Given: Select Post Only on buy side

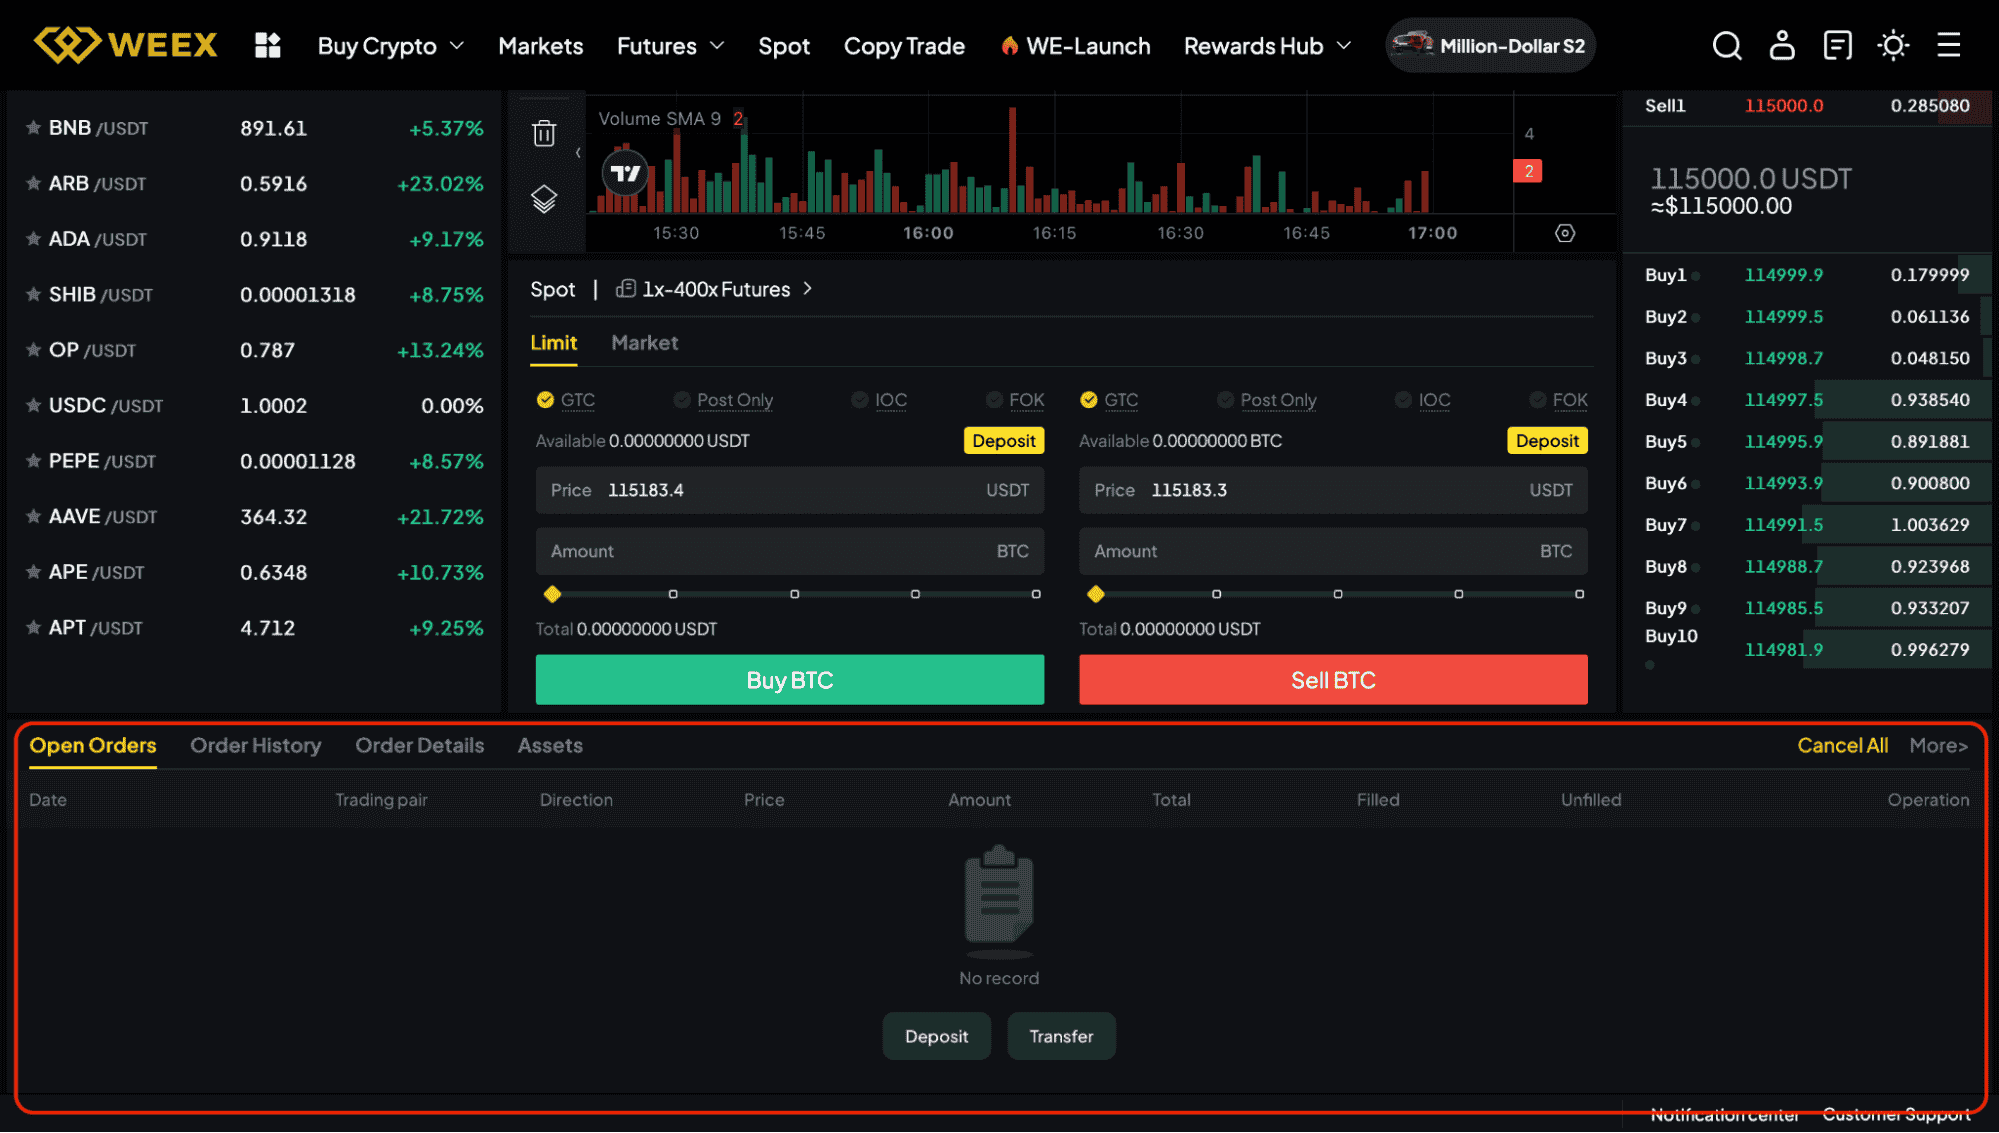Looking at the screenshot, I should tap(682, 400).
